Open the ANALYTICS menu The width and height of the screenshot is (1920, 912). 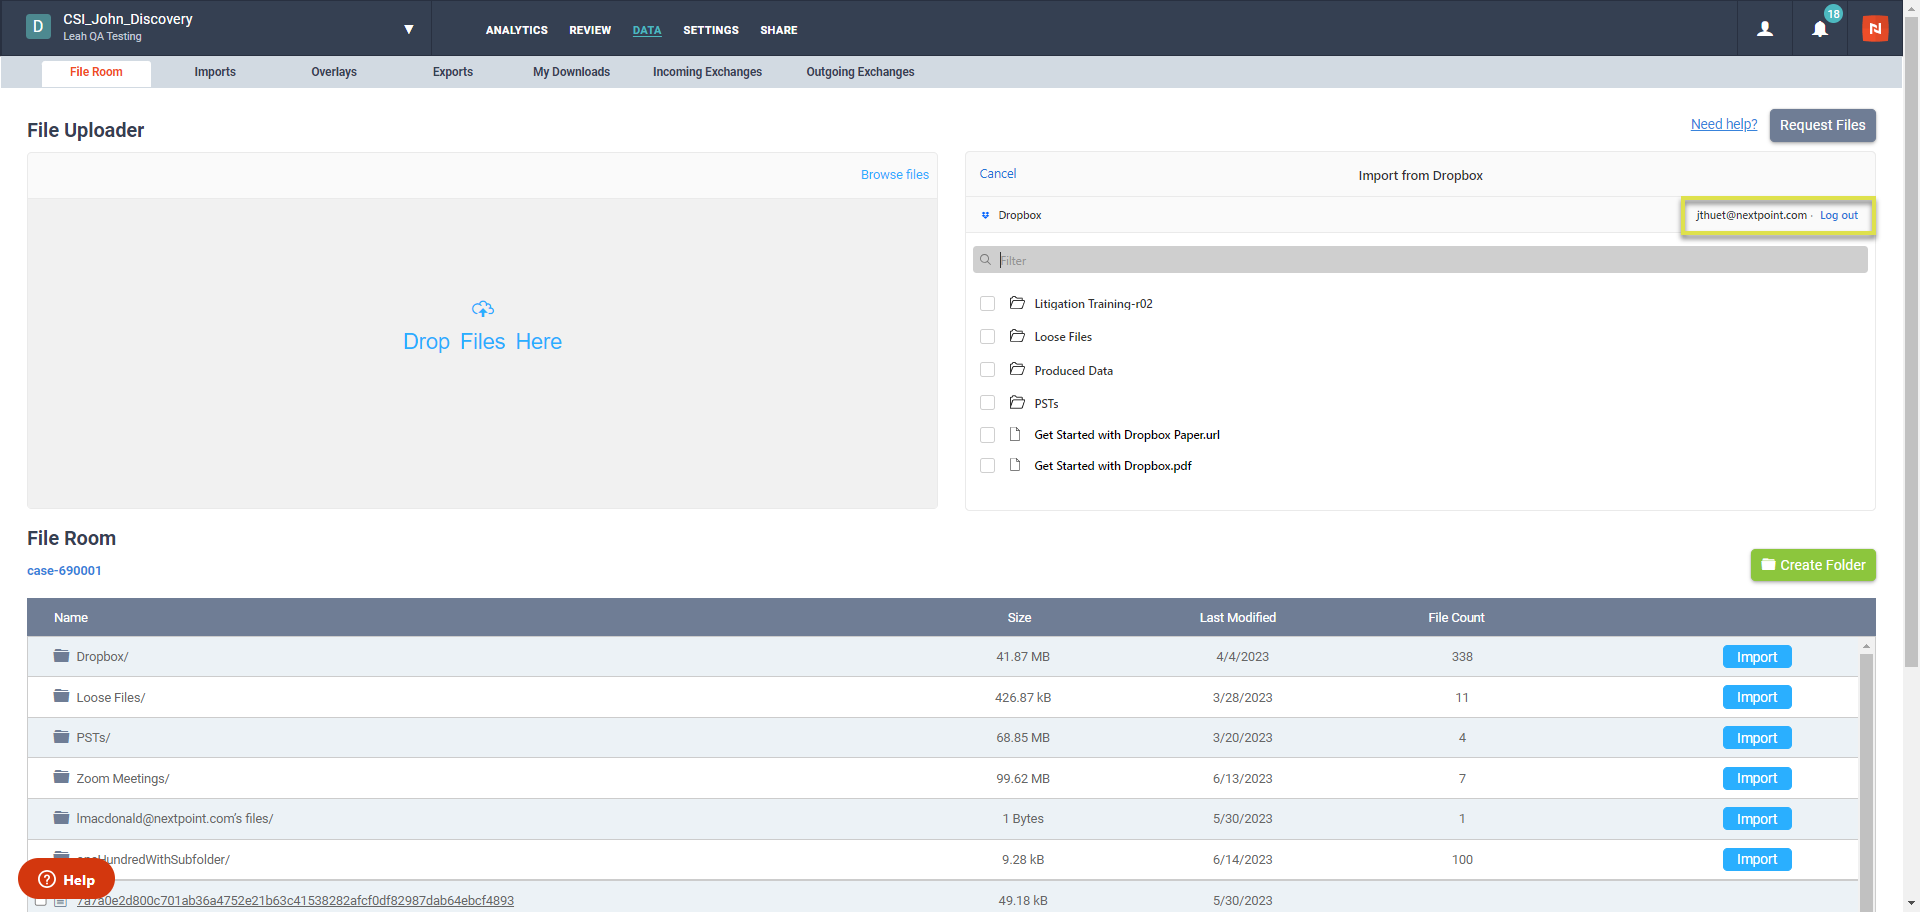517,30
